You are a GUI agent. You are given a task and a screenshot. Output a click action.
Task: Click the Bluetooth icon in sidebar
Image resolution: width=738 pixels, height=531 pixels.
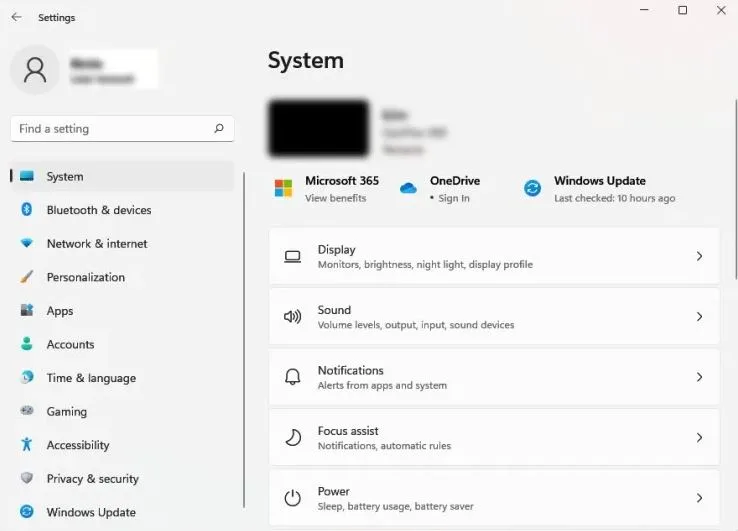tap(27, 209)
